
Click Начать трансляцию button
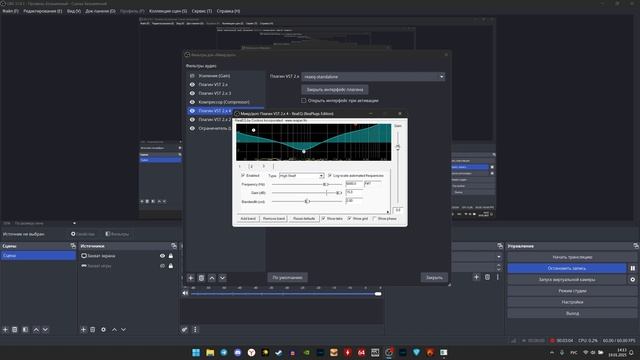tap(572, 257)
